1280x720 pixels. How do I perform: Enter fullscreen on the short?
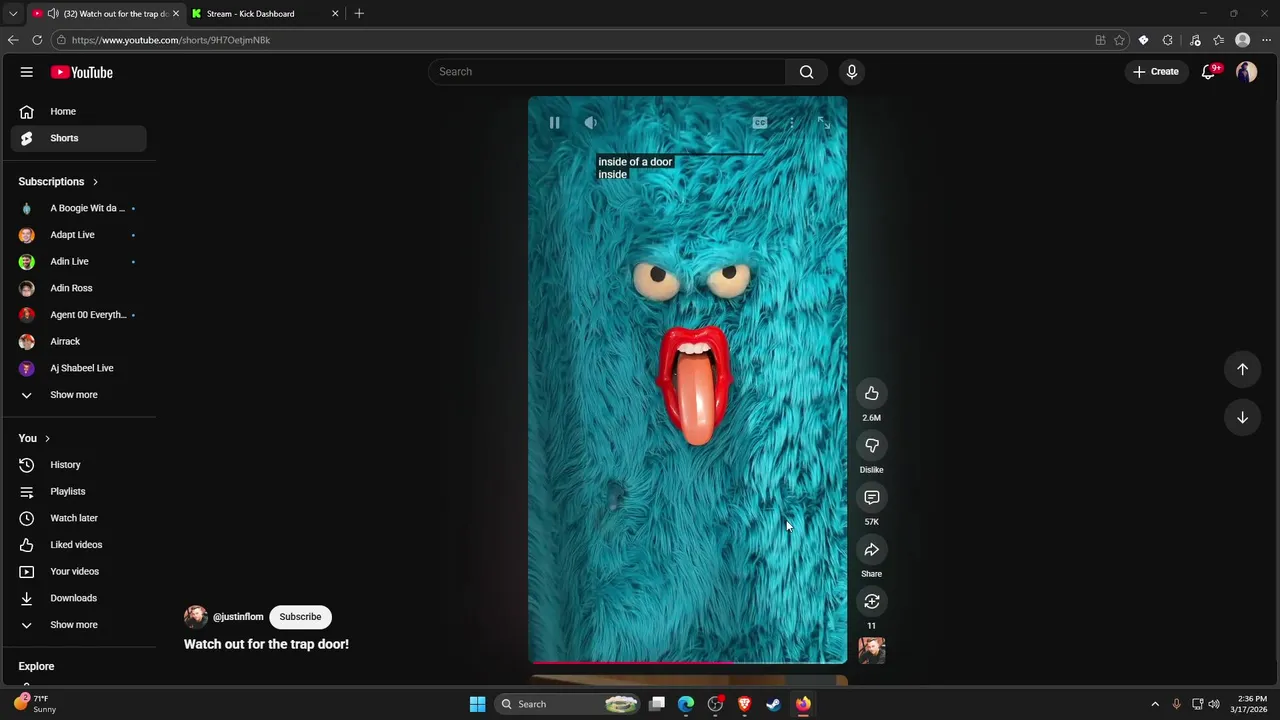pos(824,122)
